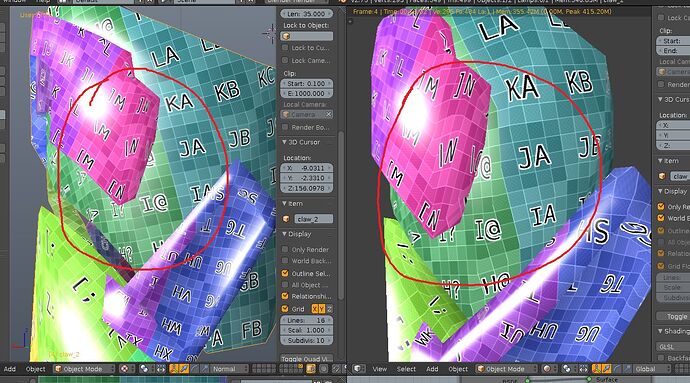
Task: Click the cursor Z location 156.0978 field
Action: point(307,188)
